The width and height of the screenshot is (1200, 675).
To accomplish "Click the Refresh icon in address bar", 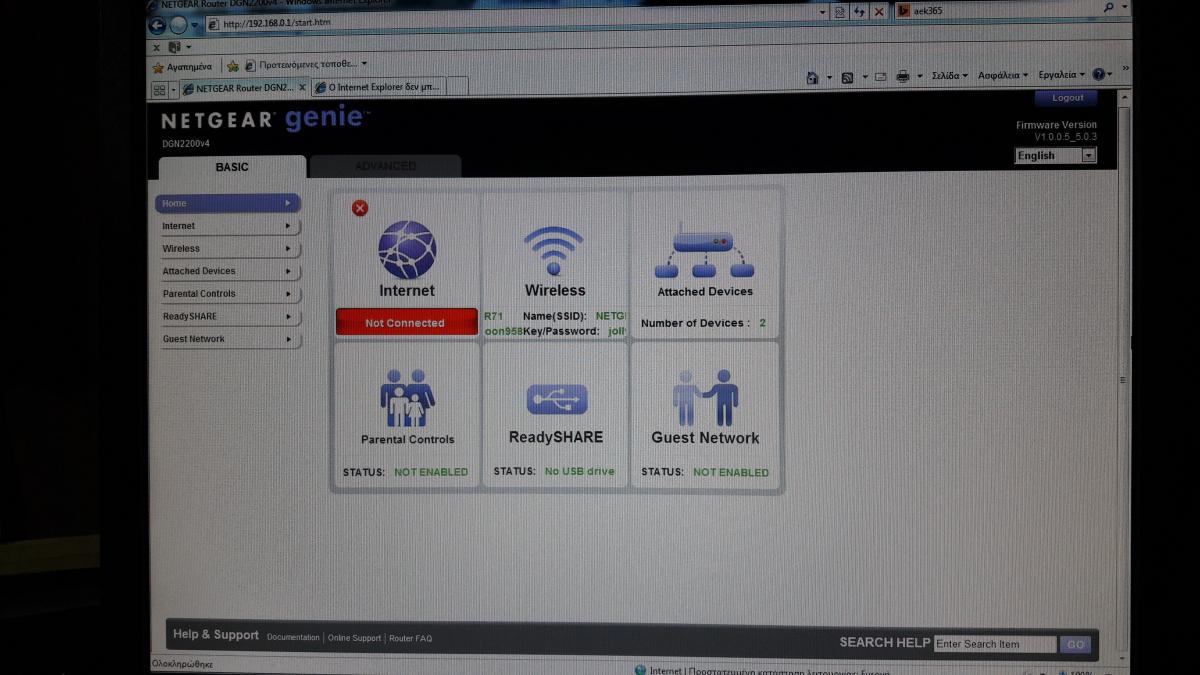I will click(858, 11).
